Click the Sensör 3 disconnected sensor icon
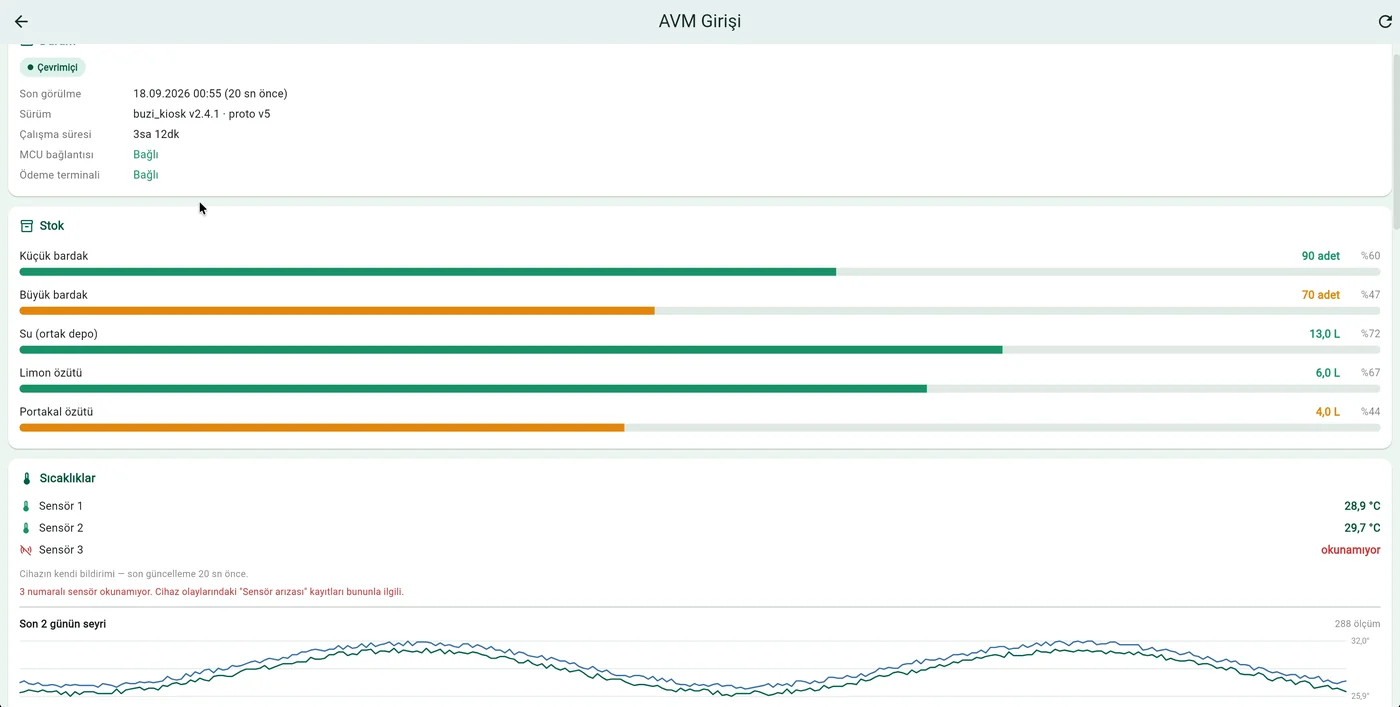The image size is (1400, 707). 26,550
